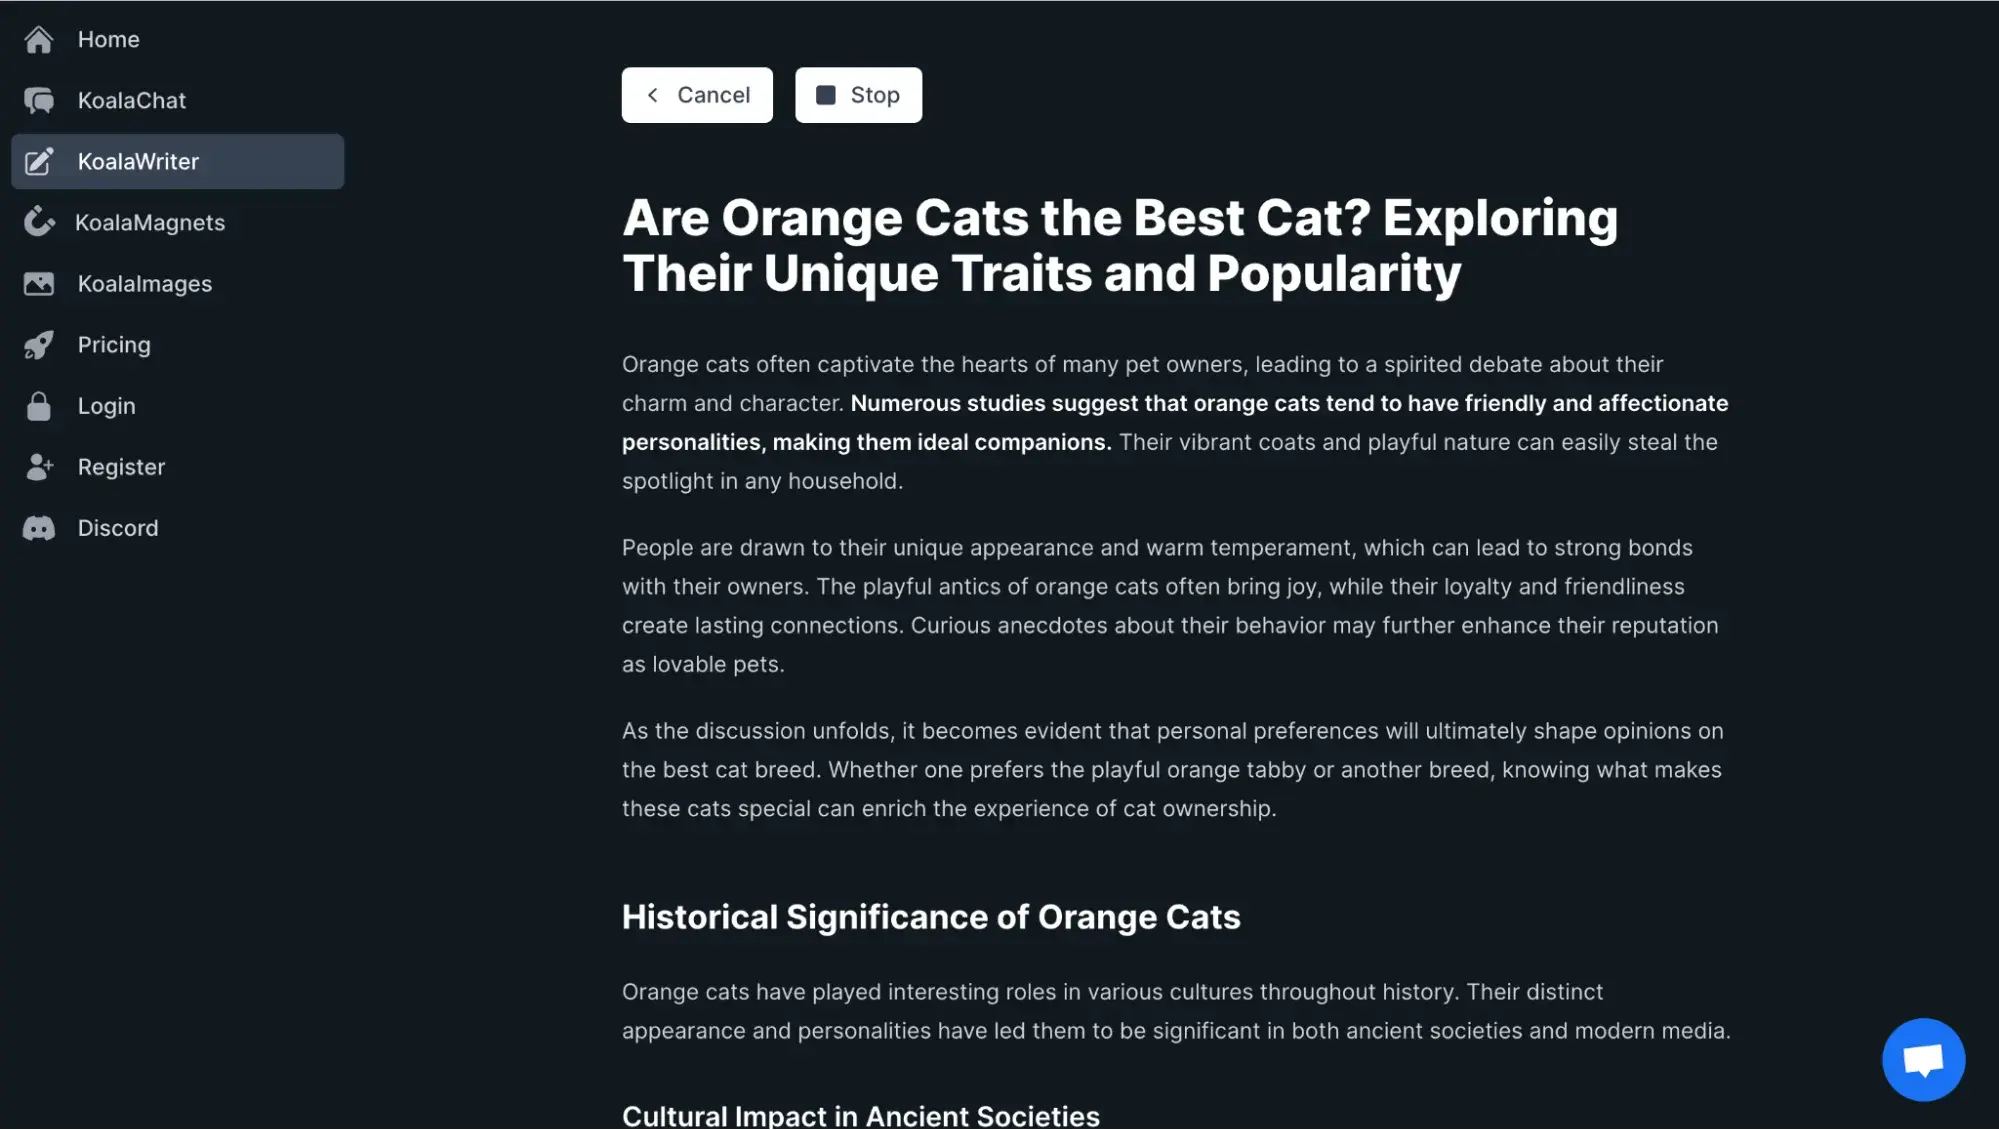Click the Home navigation icon

tap(37, 38)
